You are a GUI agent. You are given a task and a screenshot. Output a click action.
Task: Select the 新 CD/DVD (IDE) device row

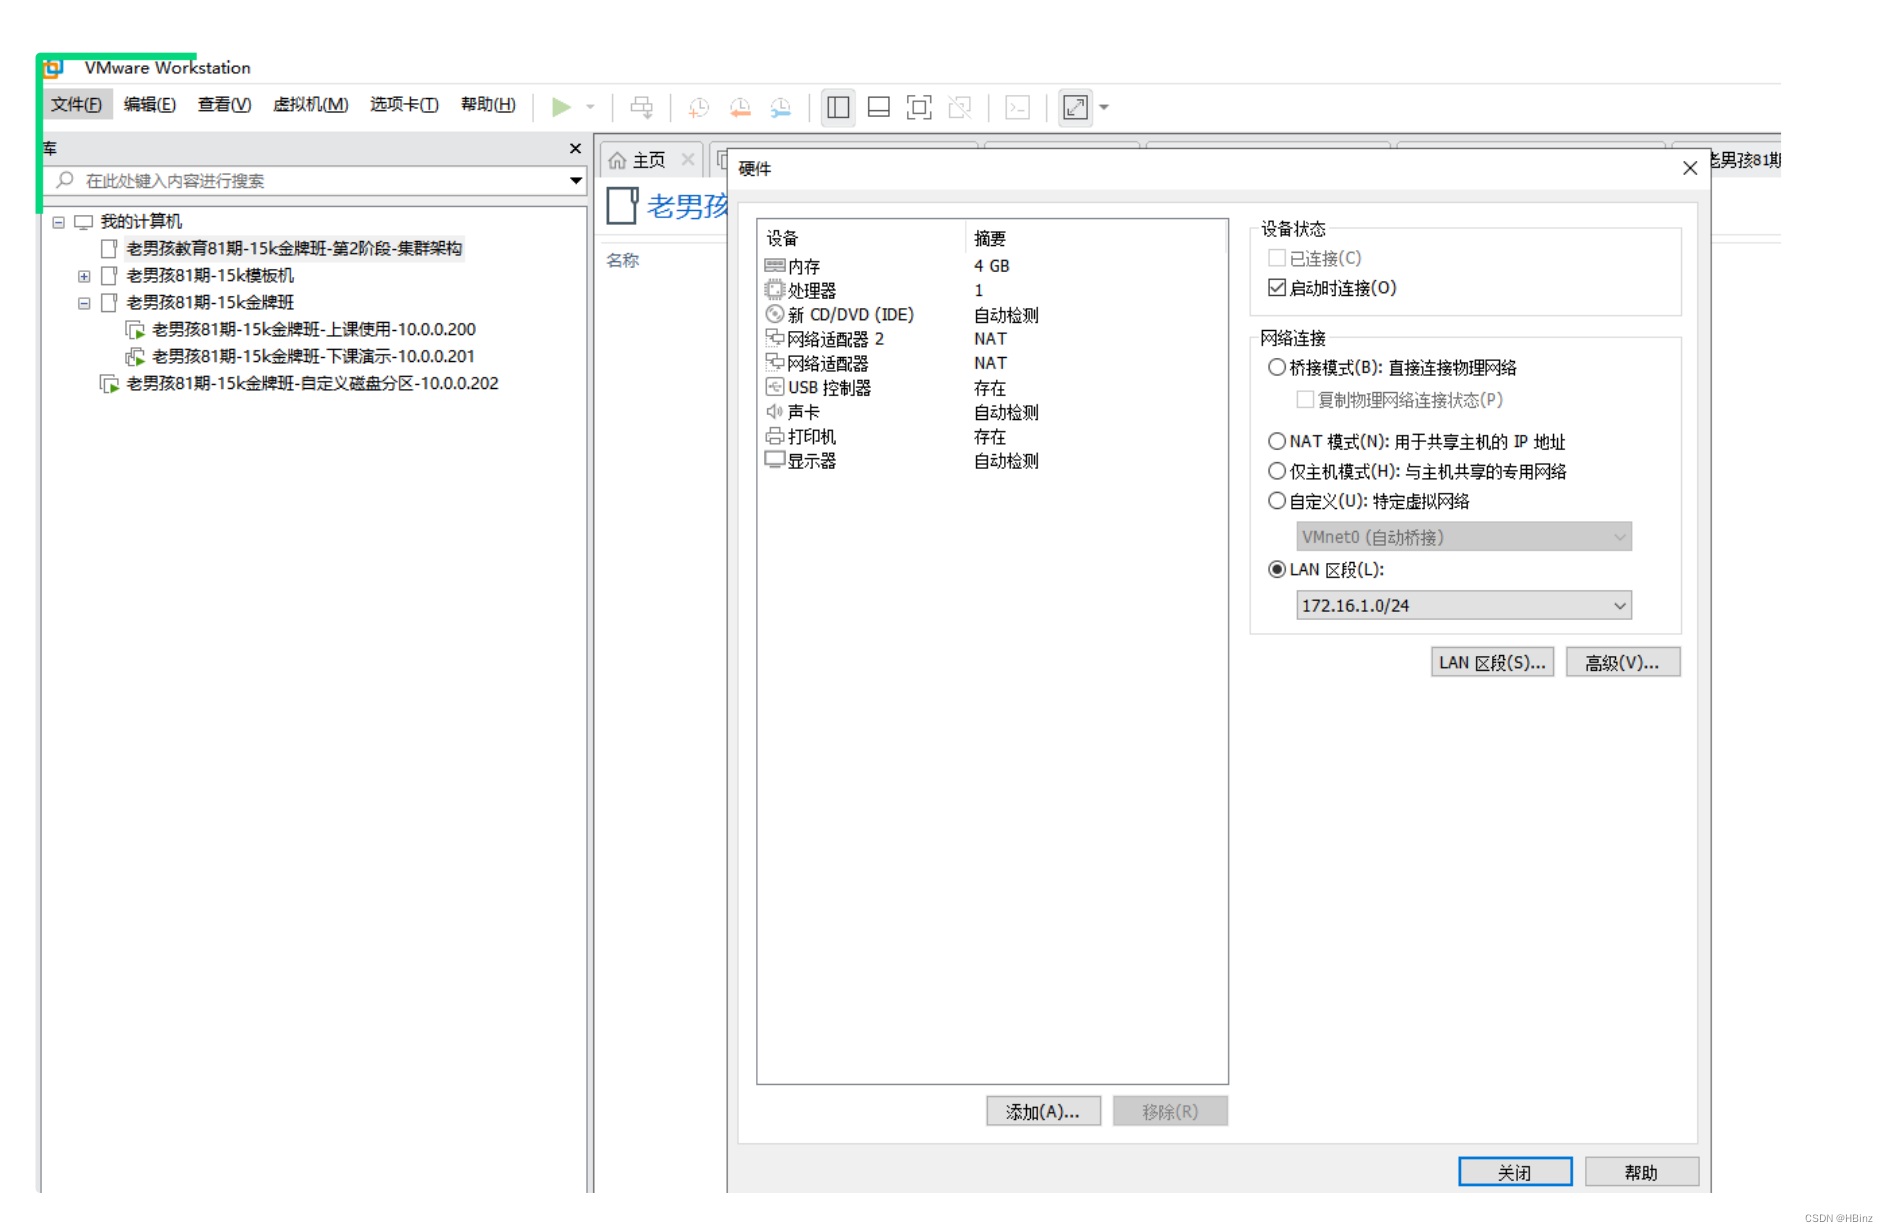point(992,315)
